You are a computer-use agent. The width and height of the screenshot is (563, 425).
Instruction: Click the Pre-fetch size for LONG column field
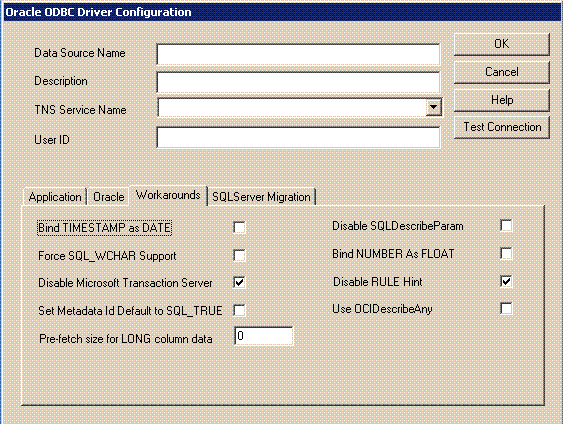click(x=264, y=336)
